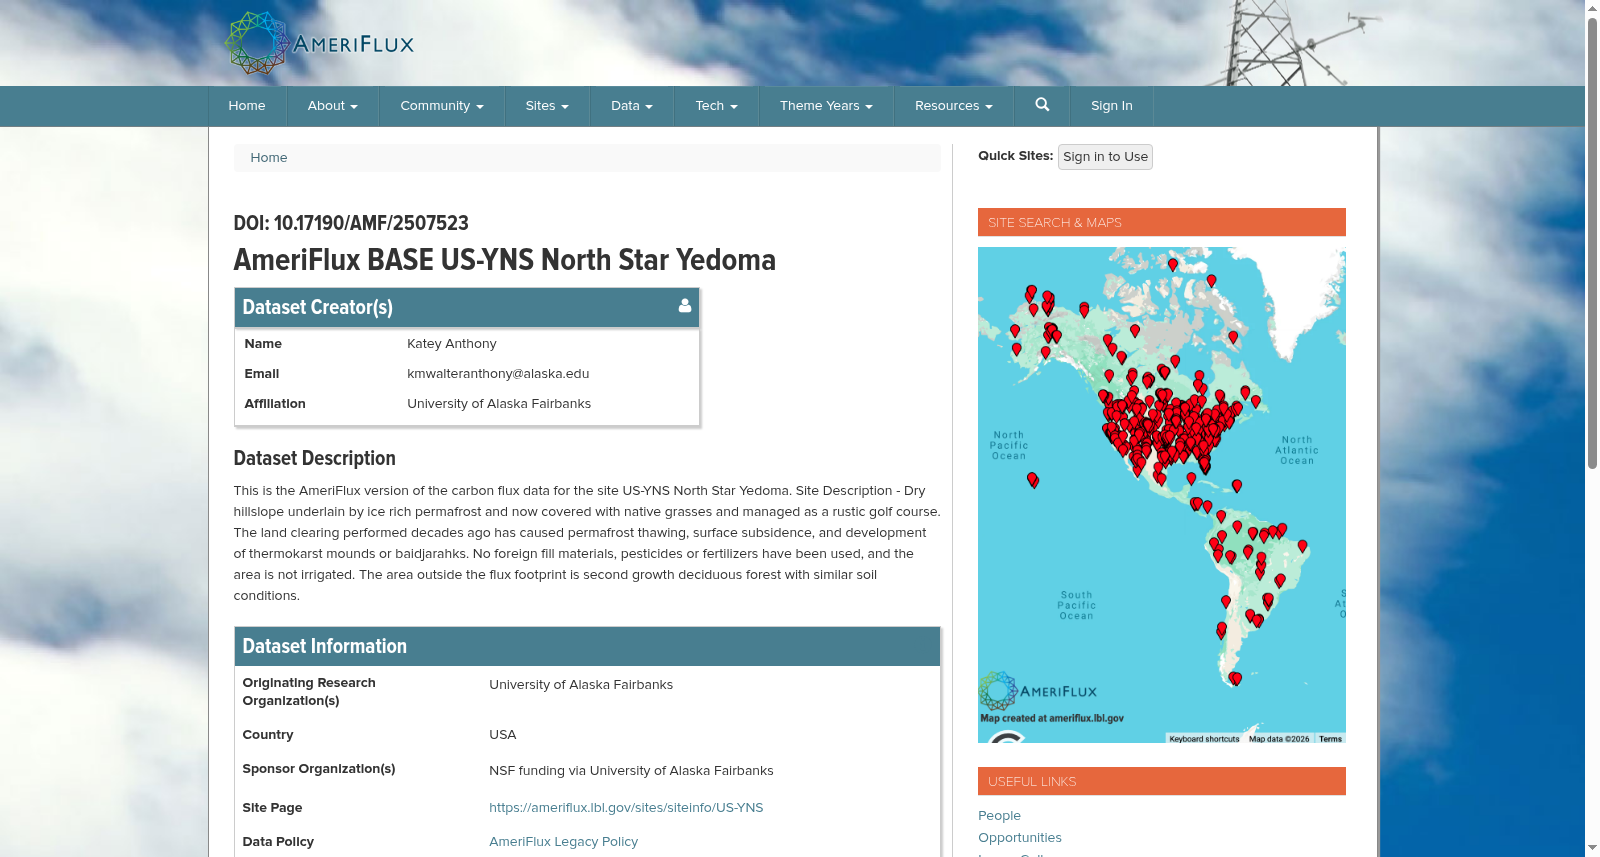Expand the Tech dropdown menu
The width and height of the screenshot is (1600, 857).
tap(717, 106)
